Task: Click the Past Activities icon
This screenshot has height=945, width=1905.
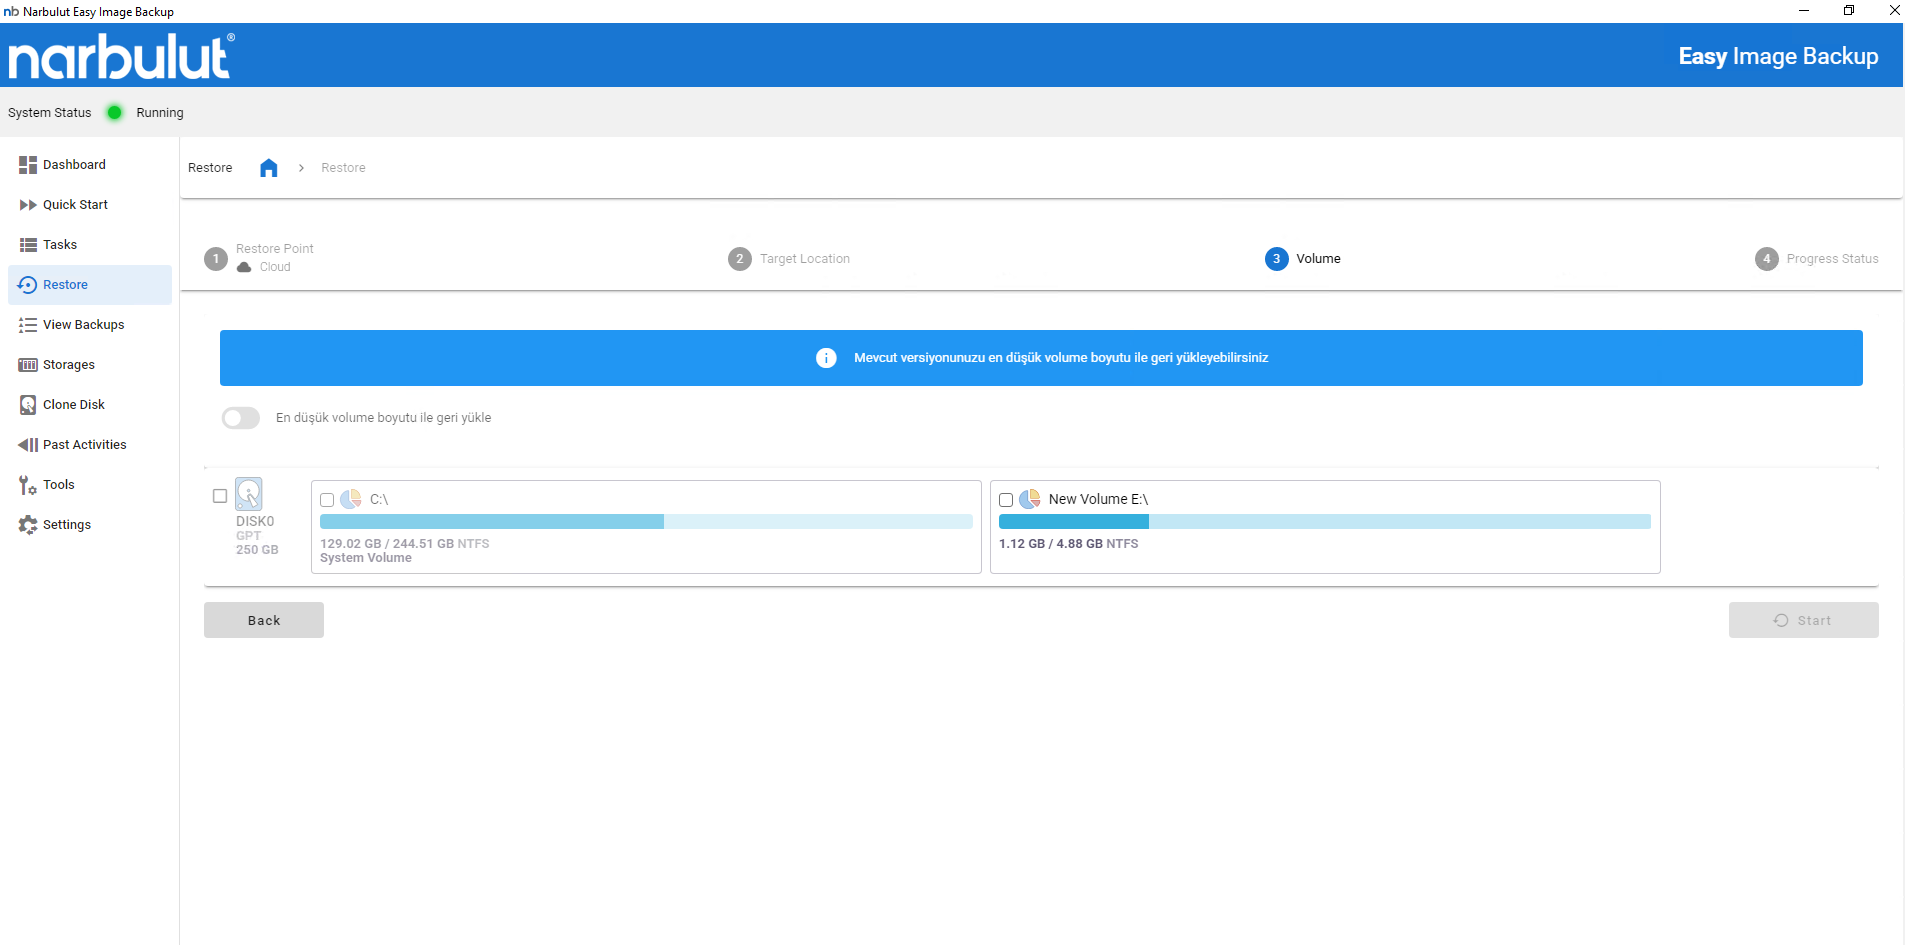Action: (28, 445)
